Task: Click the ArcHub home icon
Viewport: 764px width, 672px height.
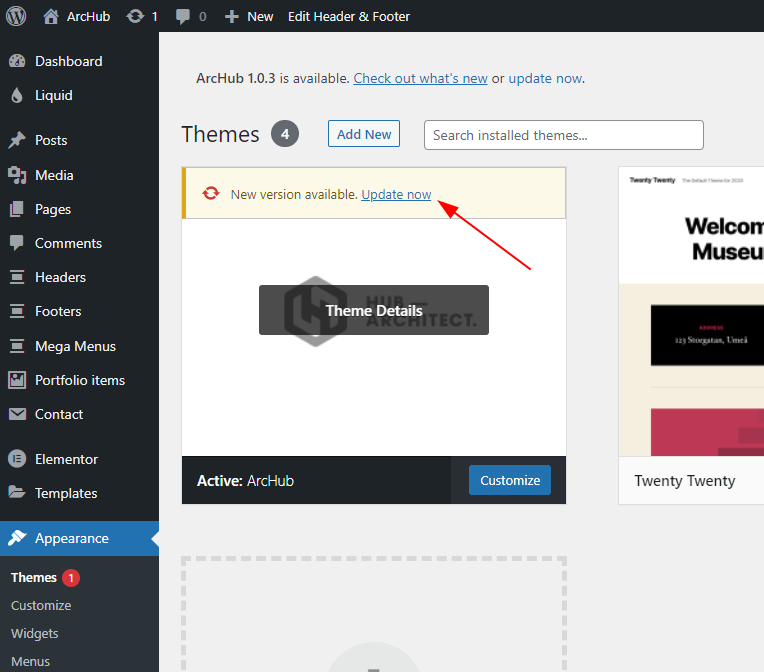Action: coord(51,16)
